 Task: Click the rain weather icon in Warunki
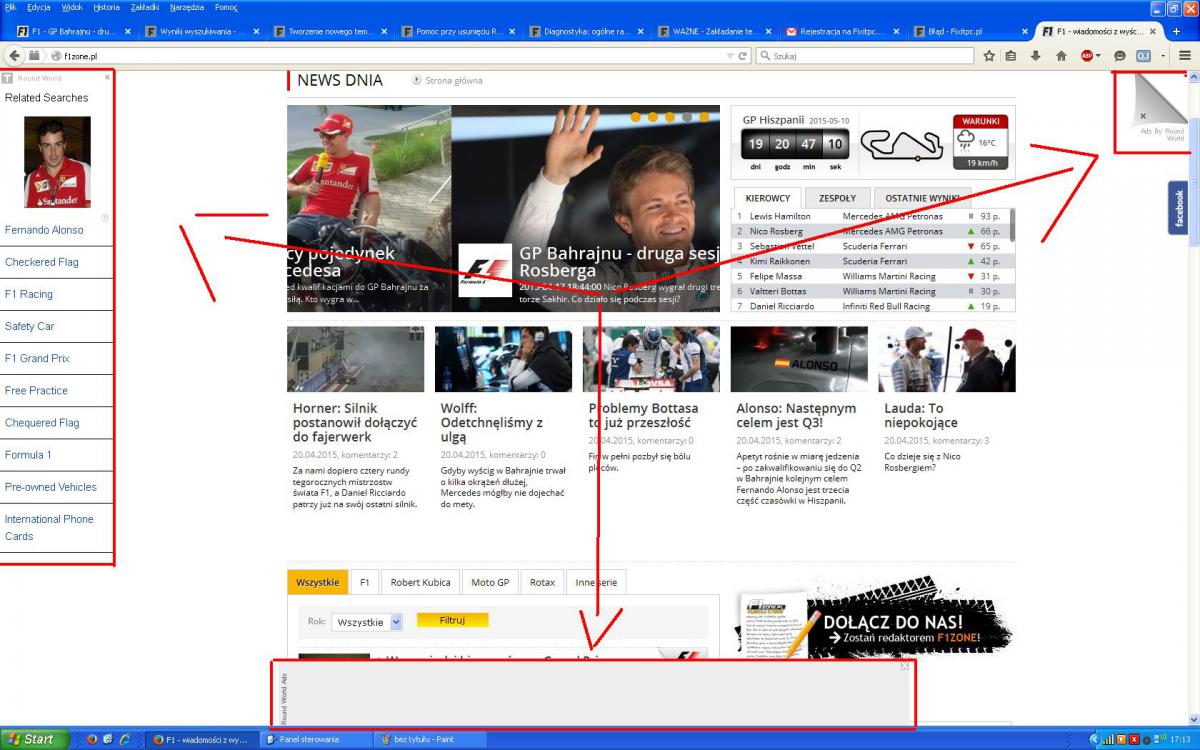click(968, 142)
